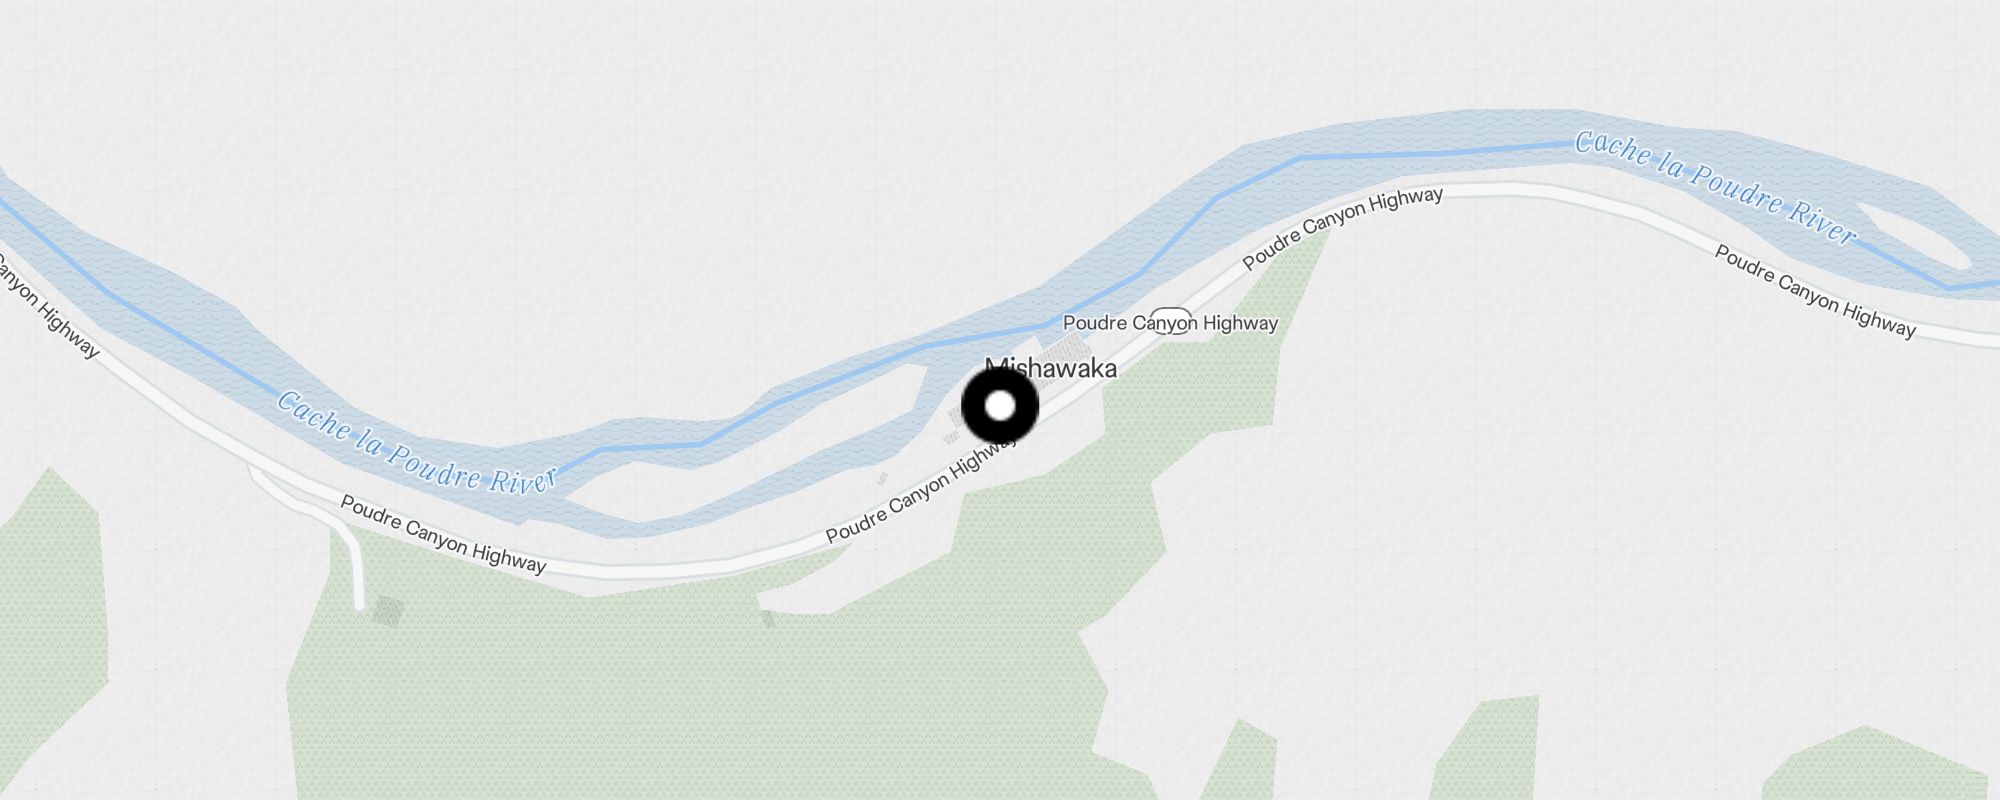Click the eastern Cache la Poudre River label
Viewport: 2000px width, 800px height.
1716,187
